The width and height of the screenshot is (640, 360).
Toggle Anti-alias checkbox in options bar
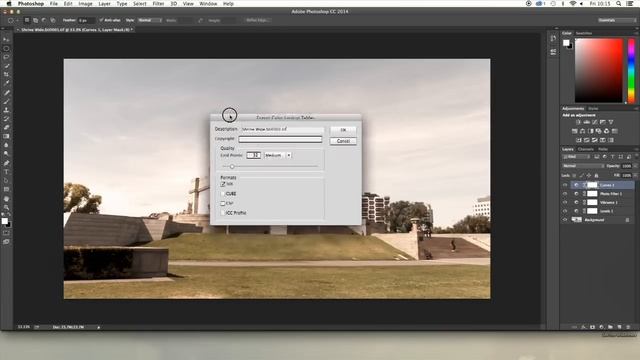pyautogui.click(x=101, y=20)
